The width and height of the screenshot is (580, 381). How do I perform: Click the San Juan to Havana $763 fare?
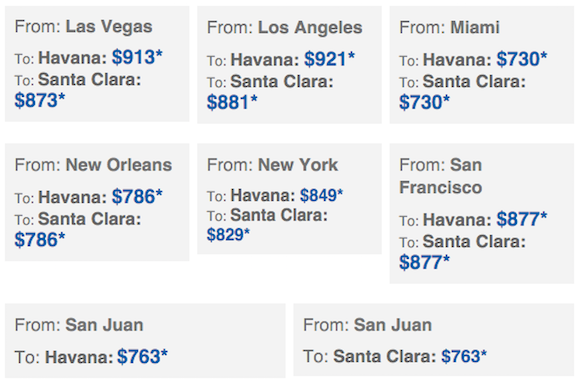pos(142,357)
